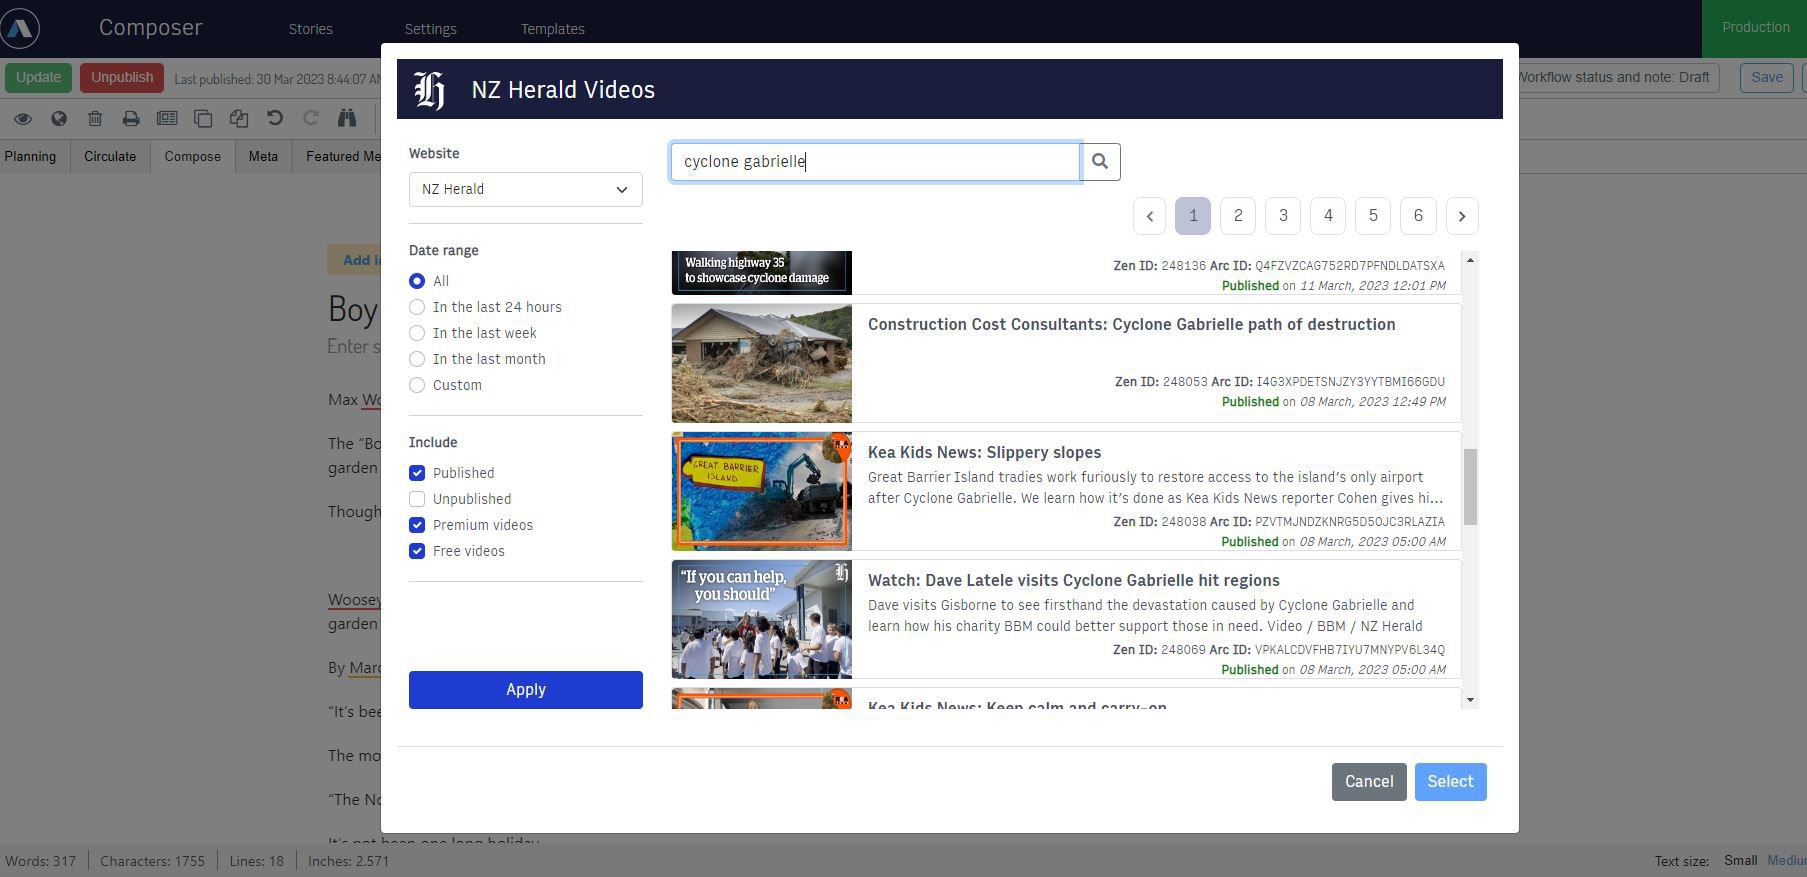The image size is (1807, 877).
Task: Switch to the Meta tab
Action: (x=263, y=157)
